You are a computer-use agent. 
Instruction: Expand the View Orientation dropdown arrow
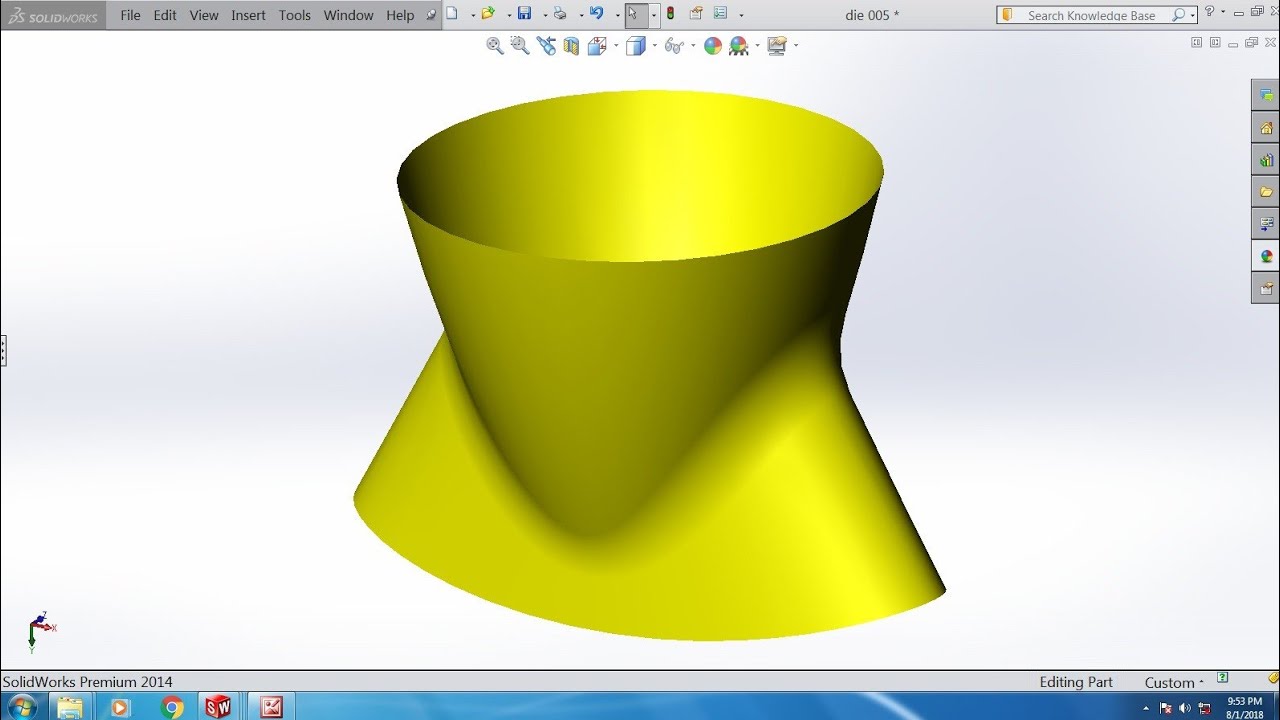tap(616, 46)
